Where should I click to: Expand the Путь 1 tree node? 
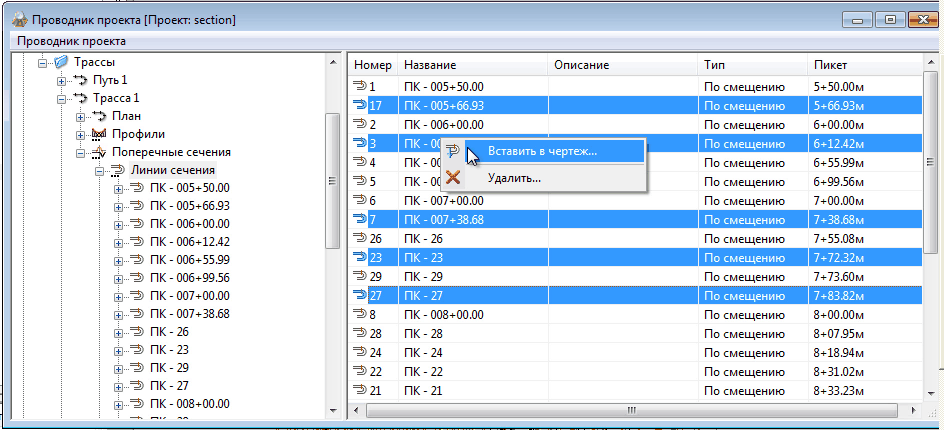click(x=62, y=80)
